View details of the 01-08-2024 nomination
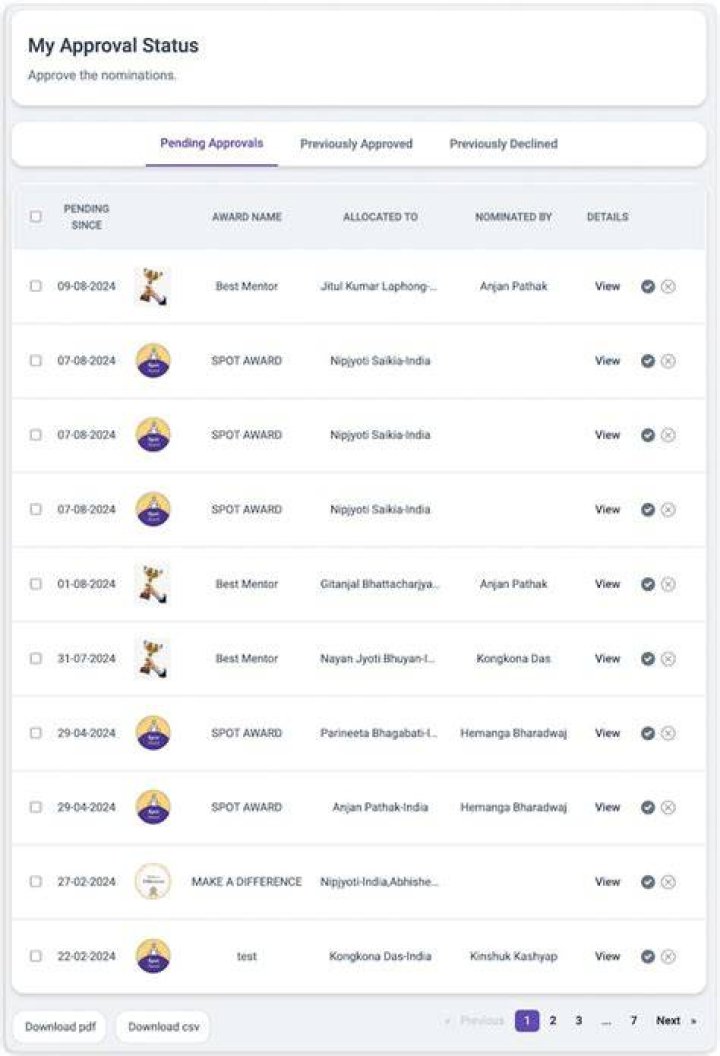This screenshot has width=720, height=1056. pos(608,584)
